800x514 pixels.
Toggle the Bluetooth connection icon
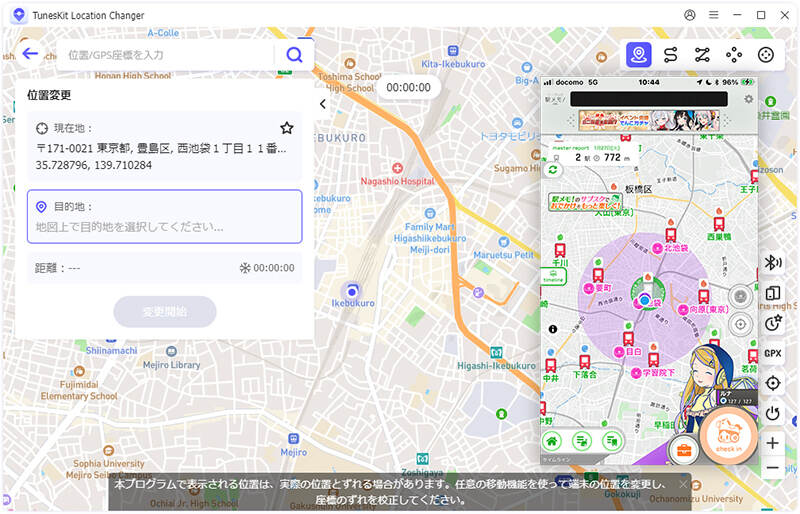(x=772, y=262)
